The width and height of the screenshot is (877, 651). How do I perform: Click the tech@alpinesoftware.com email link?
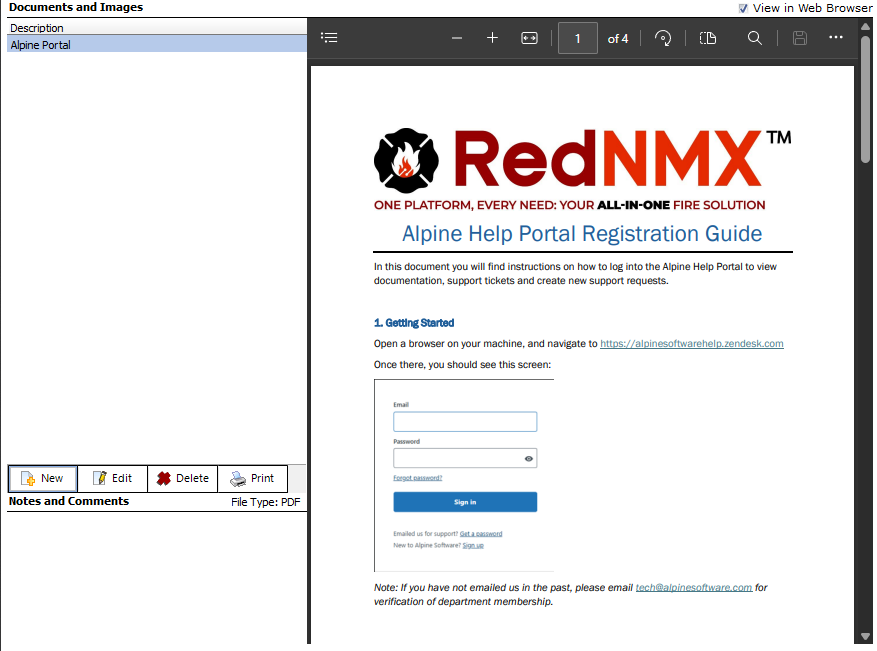(694, 587)
